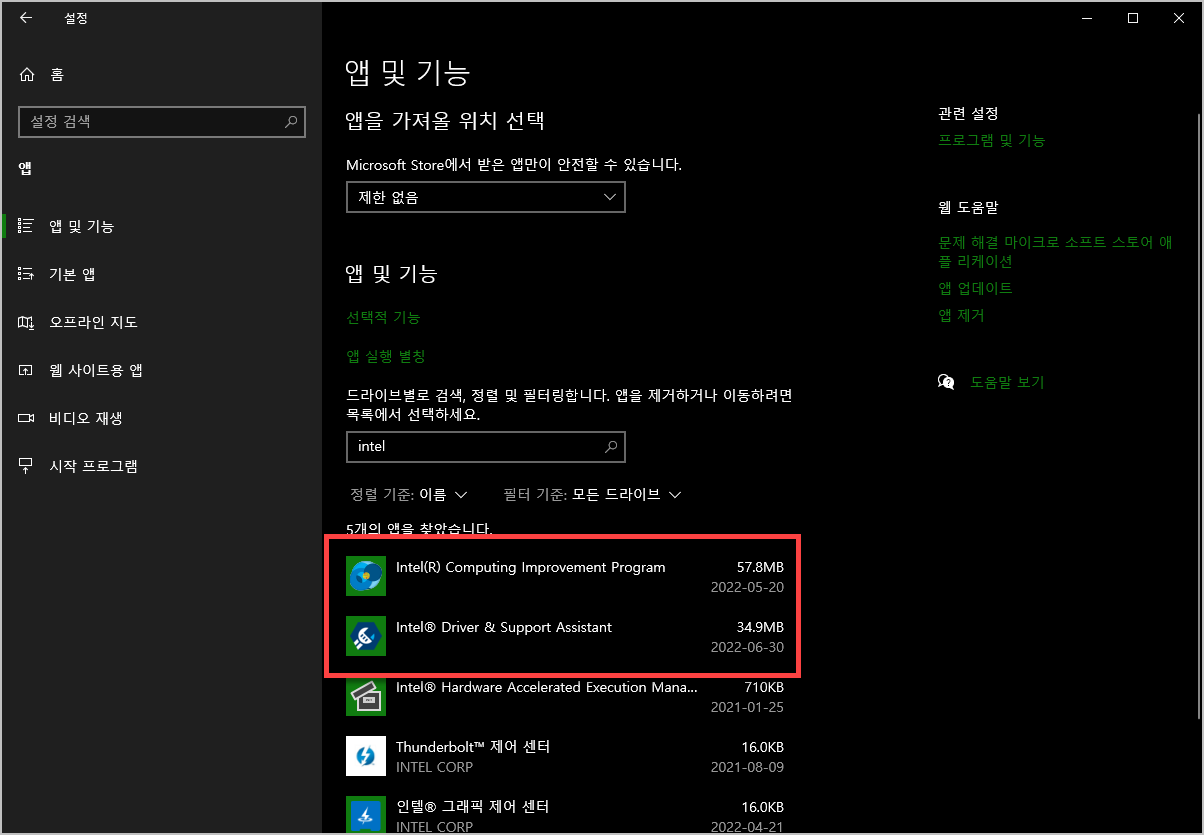Open 웹 사이트용 앱 settings page
The height and width of the screenshot is (835, 1204).
click(x=160, y=370)
